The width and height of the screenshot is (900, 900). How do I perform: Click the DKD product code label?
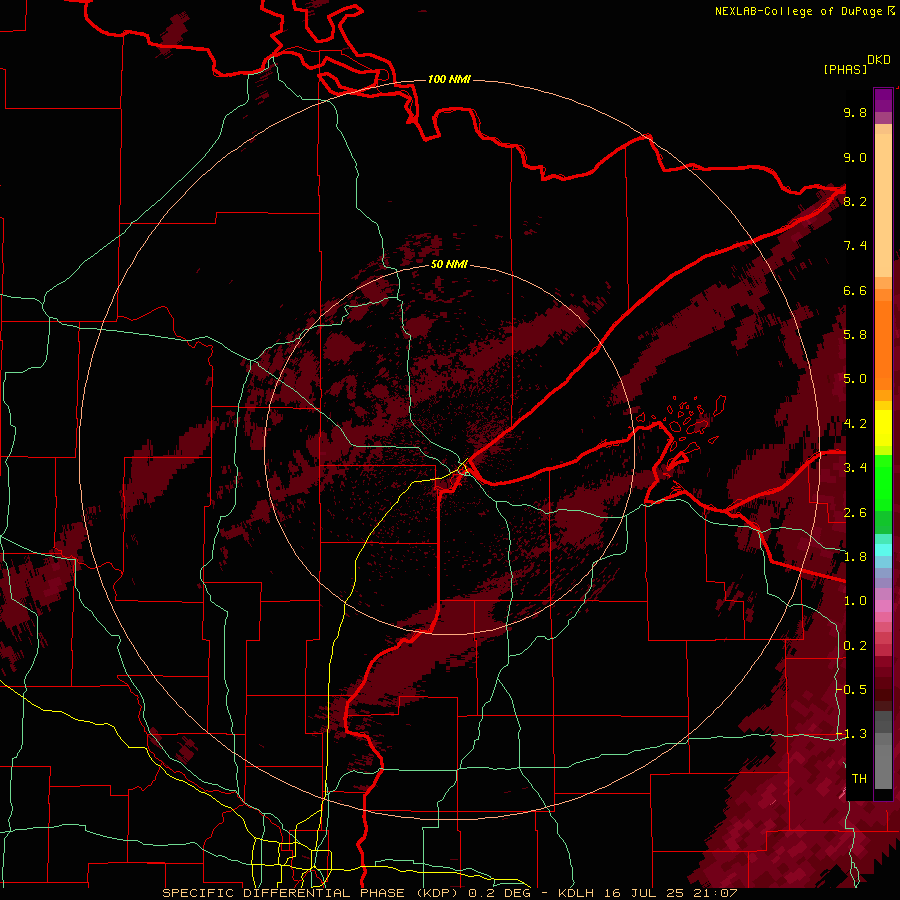(x=878, y=60)
